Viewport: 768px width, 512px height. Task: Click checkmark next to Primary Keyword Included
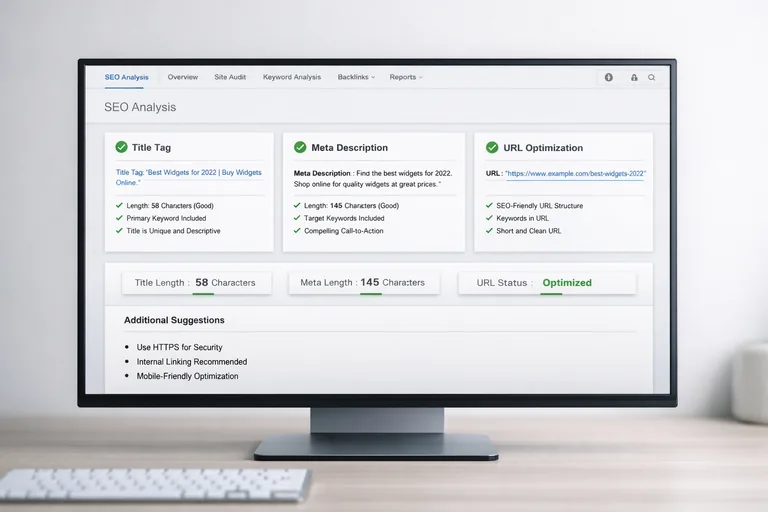tap(119, 218)
